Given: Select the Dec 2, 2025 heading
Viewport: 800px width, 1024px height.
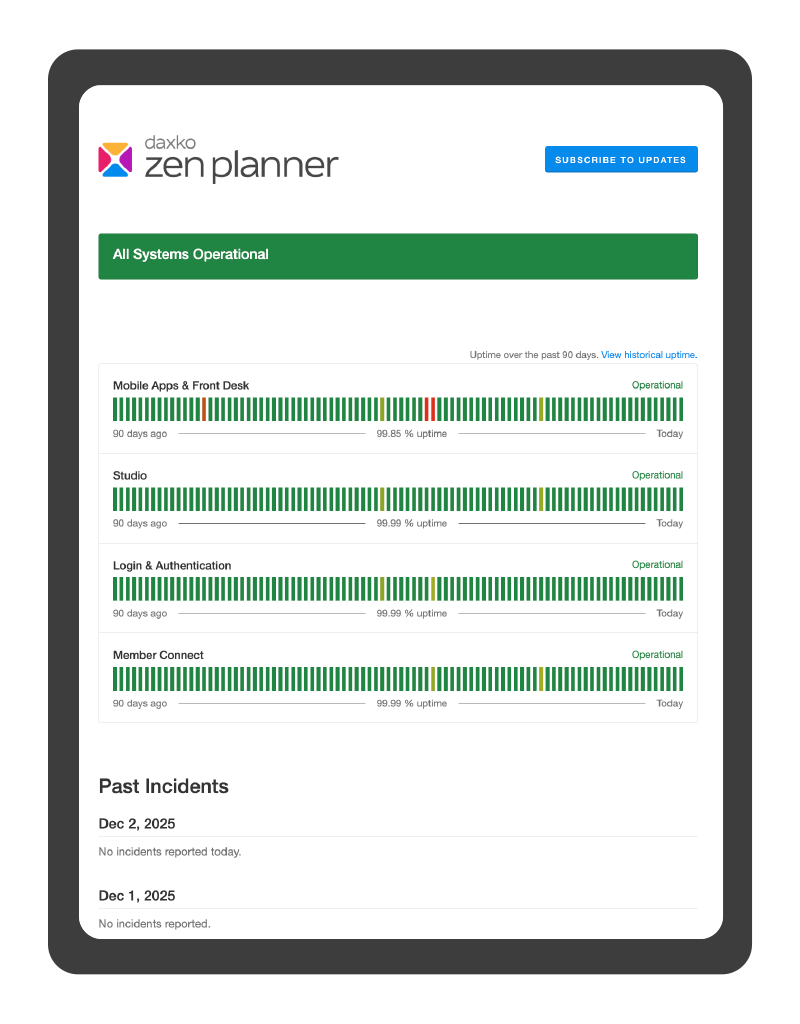Looking at the screenshot, I should (x=136, y=823).
